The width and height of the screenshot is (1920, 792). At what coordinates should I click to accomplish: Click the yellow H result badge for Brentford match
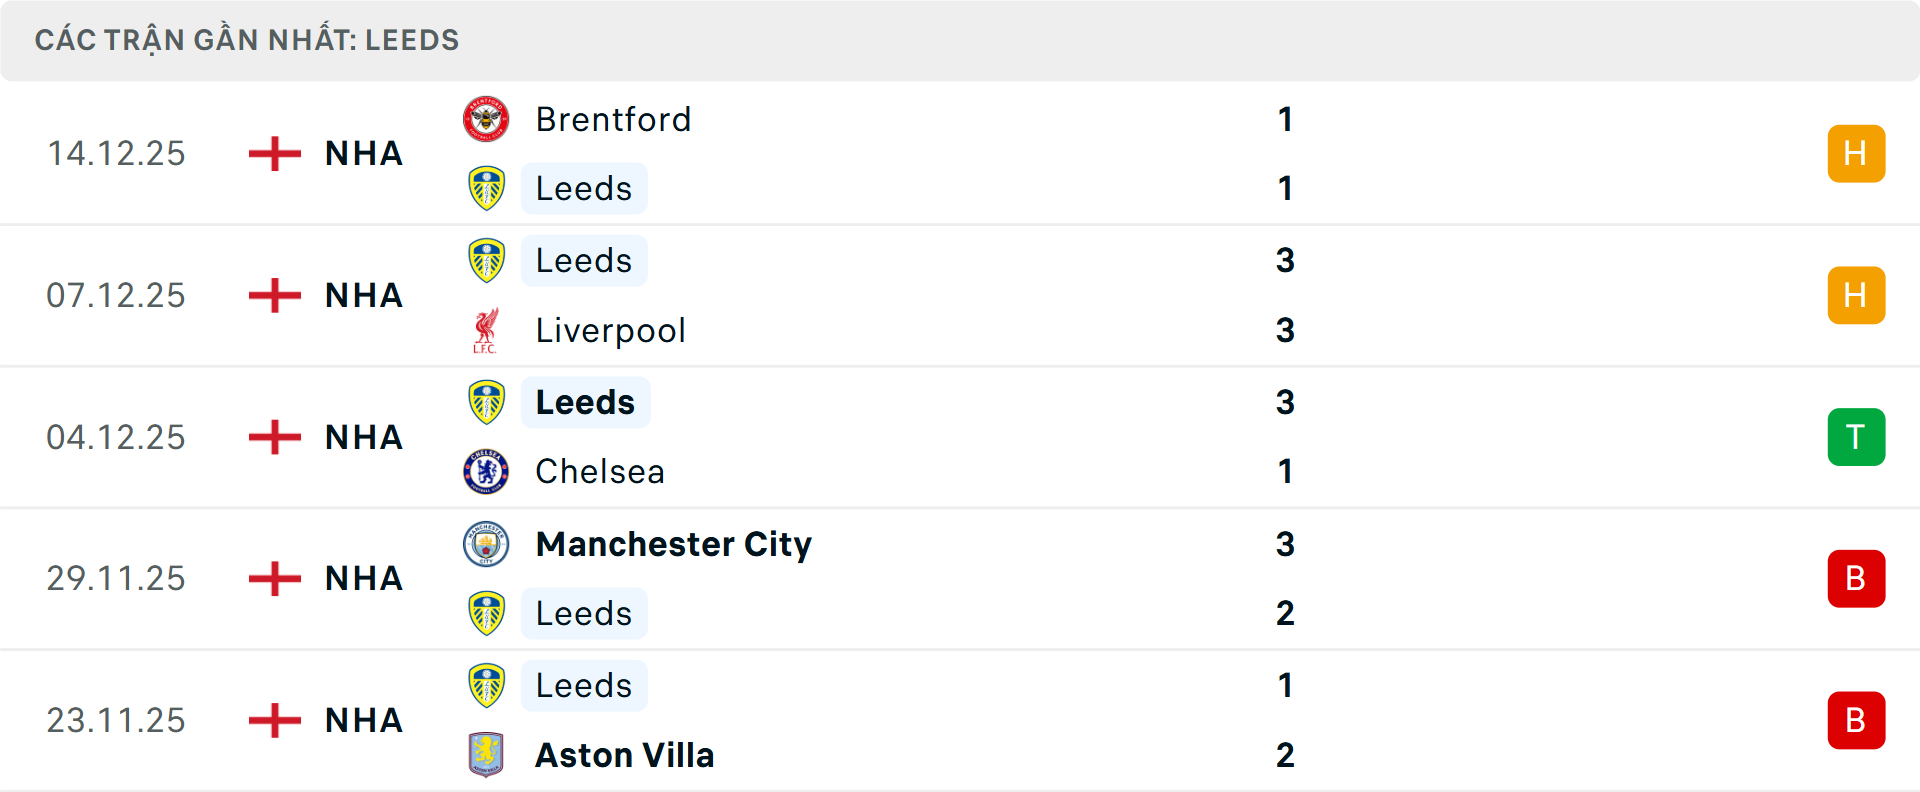click(1856, 153)
